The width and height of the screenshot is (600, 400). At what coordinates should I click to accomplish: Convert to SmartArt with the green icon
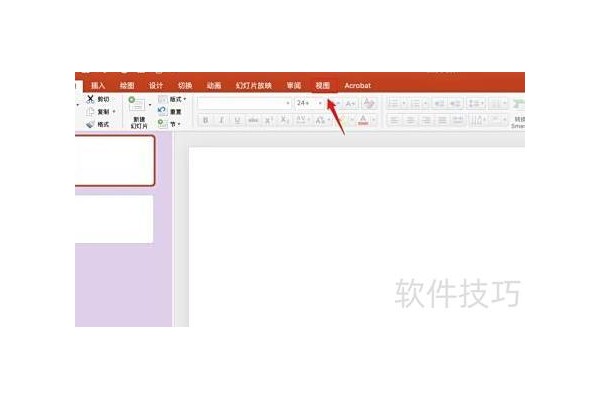click(518, 104)
